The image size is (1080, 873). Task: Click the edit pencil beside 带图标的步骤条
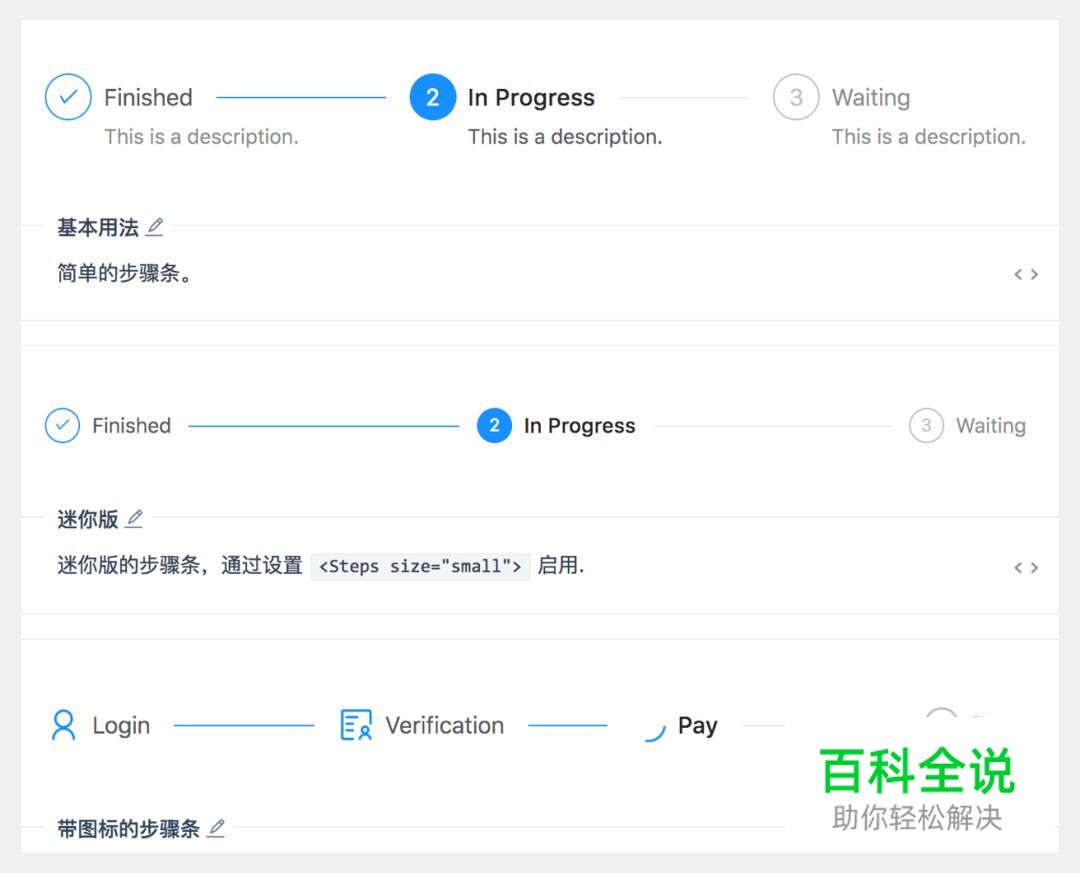218,828
